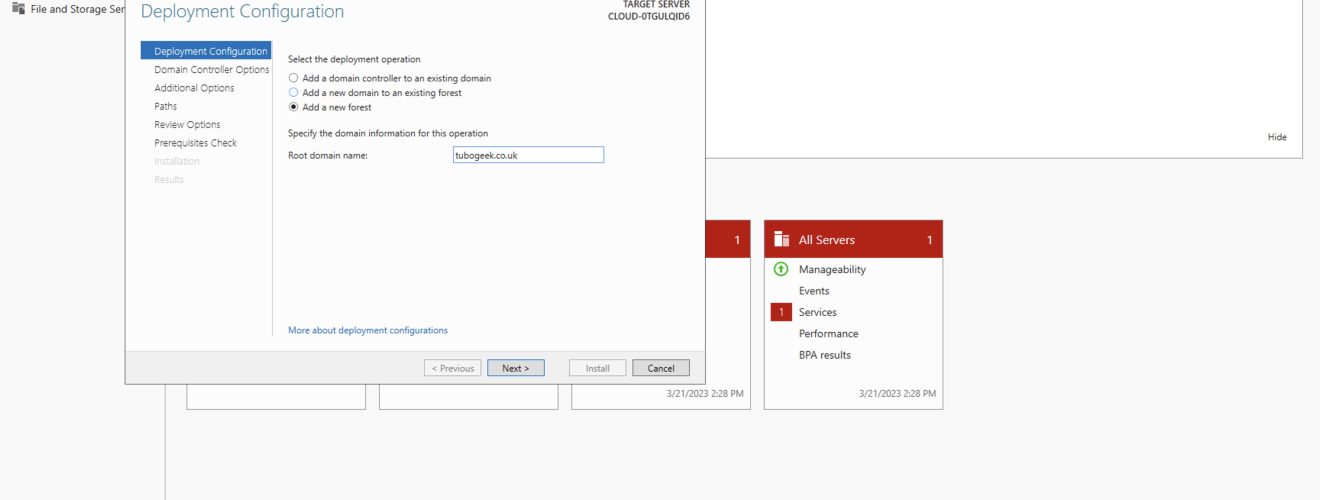Open the Paths step in sidebar
This screenshot has height=500, width=1320.
[x=165, y=106]
